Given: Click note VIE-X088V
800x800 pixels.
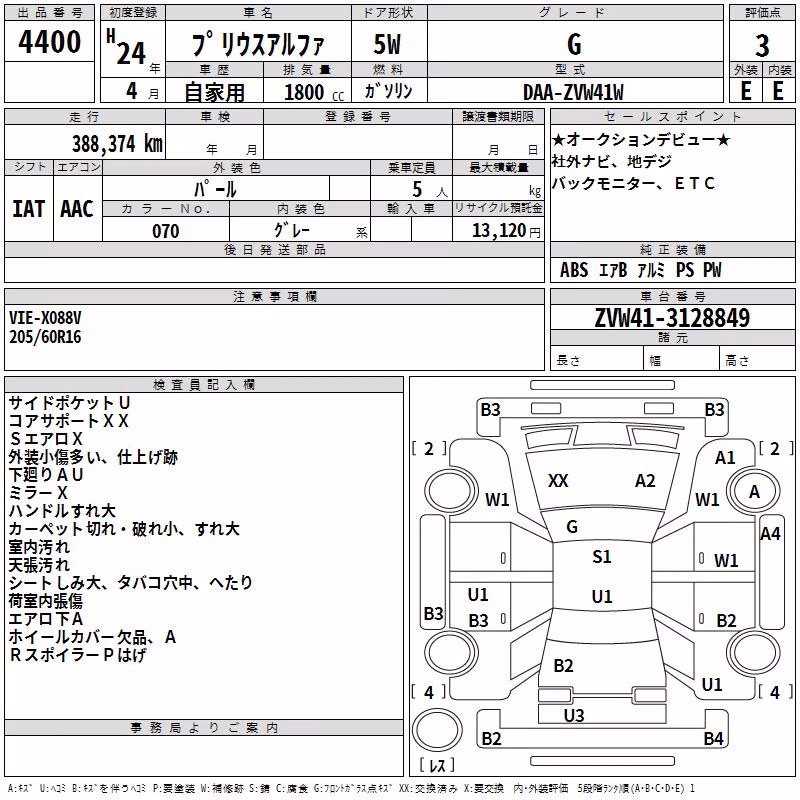Looking at the screenshot, I should click(x=45, y=318).
